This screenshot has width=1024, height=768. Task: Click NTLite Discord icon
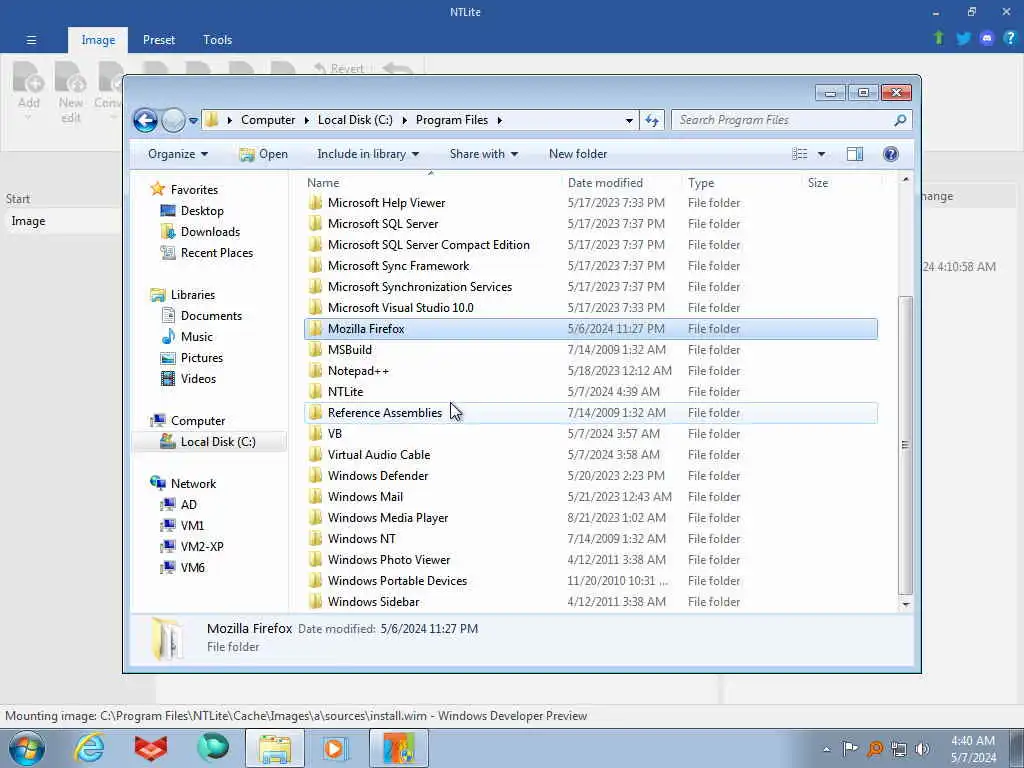(987, 39)
